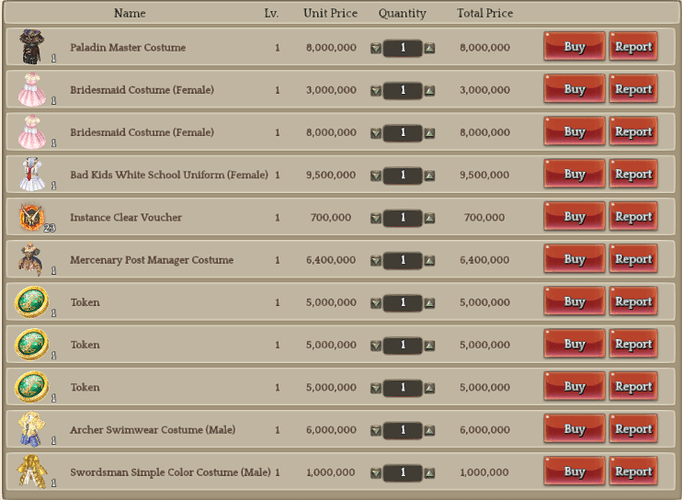Select the Bad Kids White School Uniform icon

pos(30,174)
